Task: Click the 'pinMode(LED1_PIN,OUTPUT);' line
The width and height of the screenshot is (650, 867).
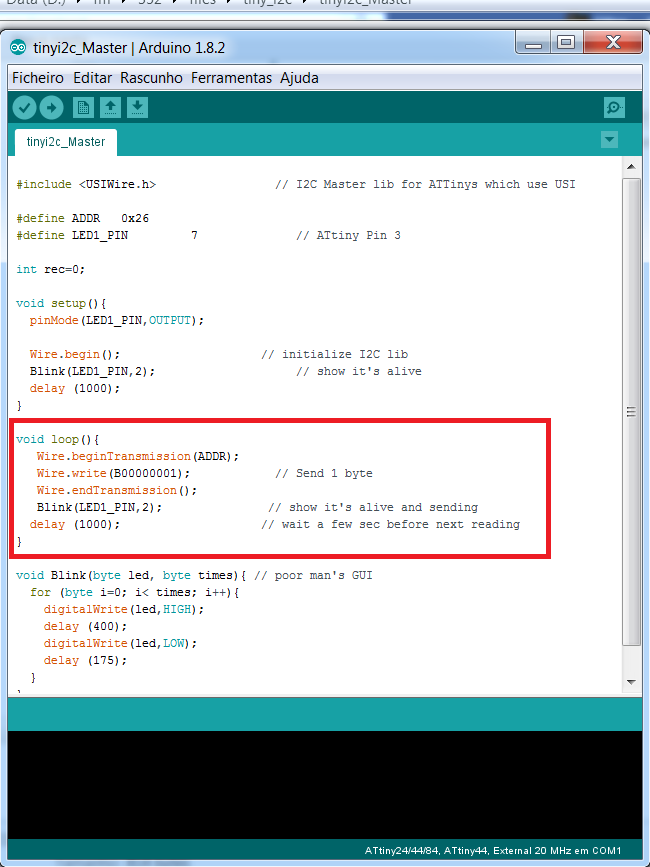Action: pyautogui.click(x=117, y=321)
